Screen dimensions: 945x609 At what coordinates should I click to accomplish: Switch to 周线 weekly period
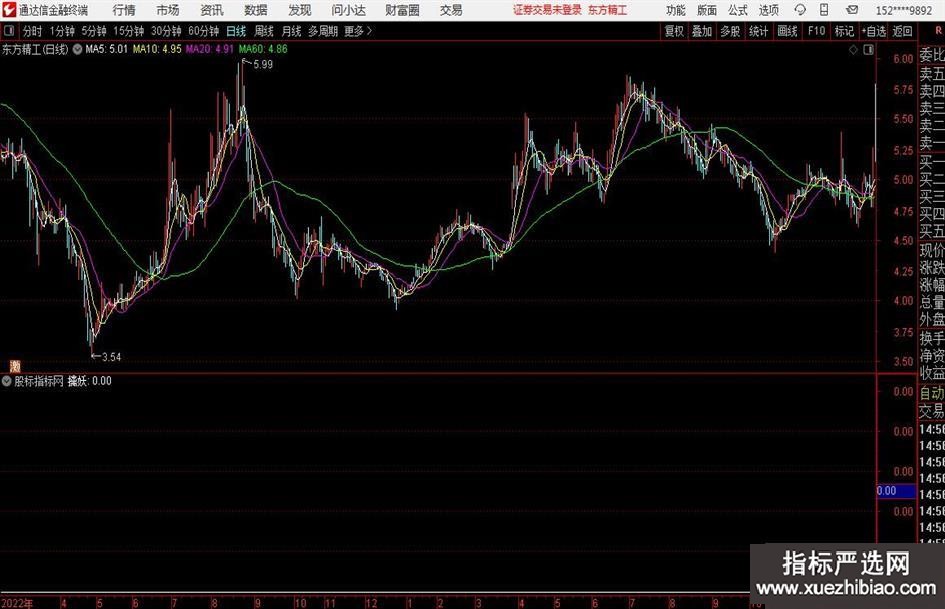pos(264,31)
